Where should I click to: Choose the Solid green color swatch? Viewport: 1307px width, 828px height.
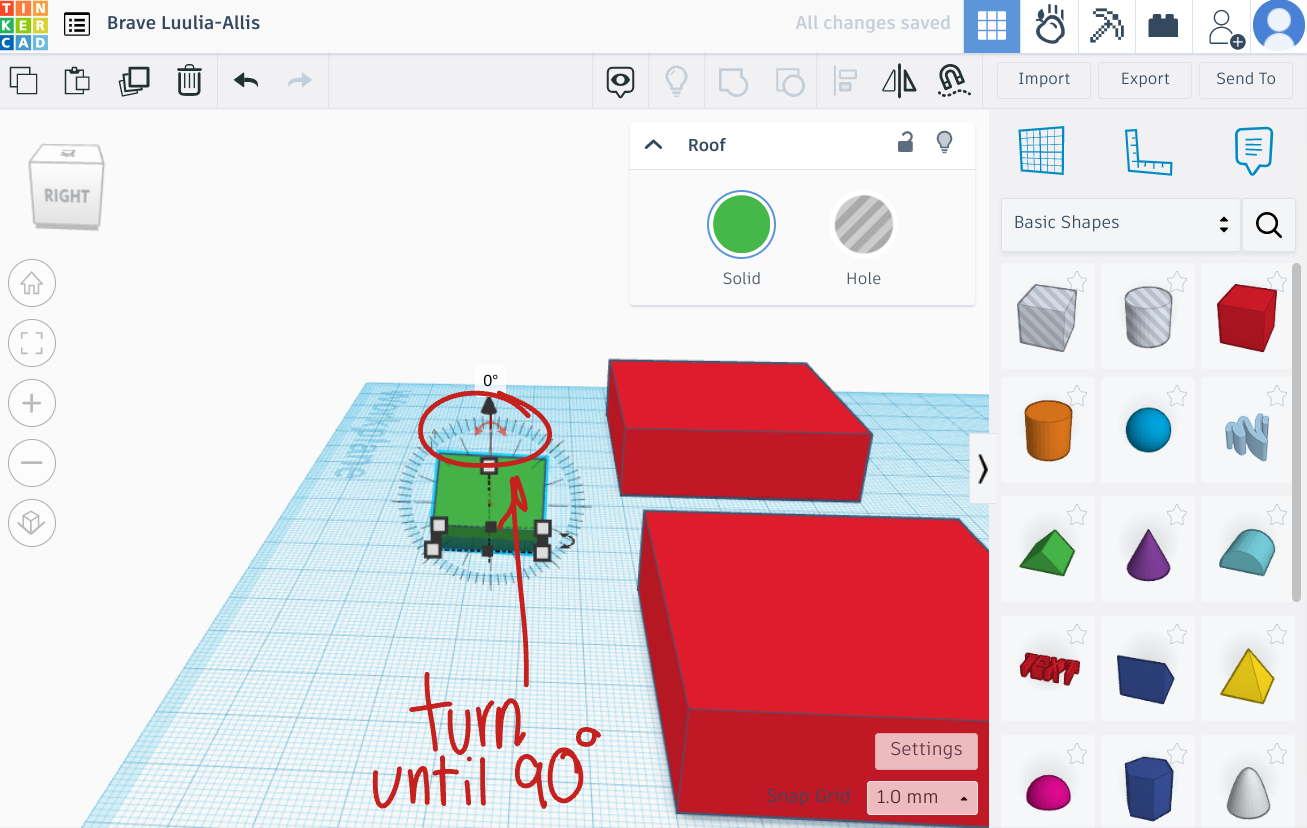click(741, 224)
